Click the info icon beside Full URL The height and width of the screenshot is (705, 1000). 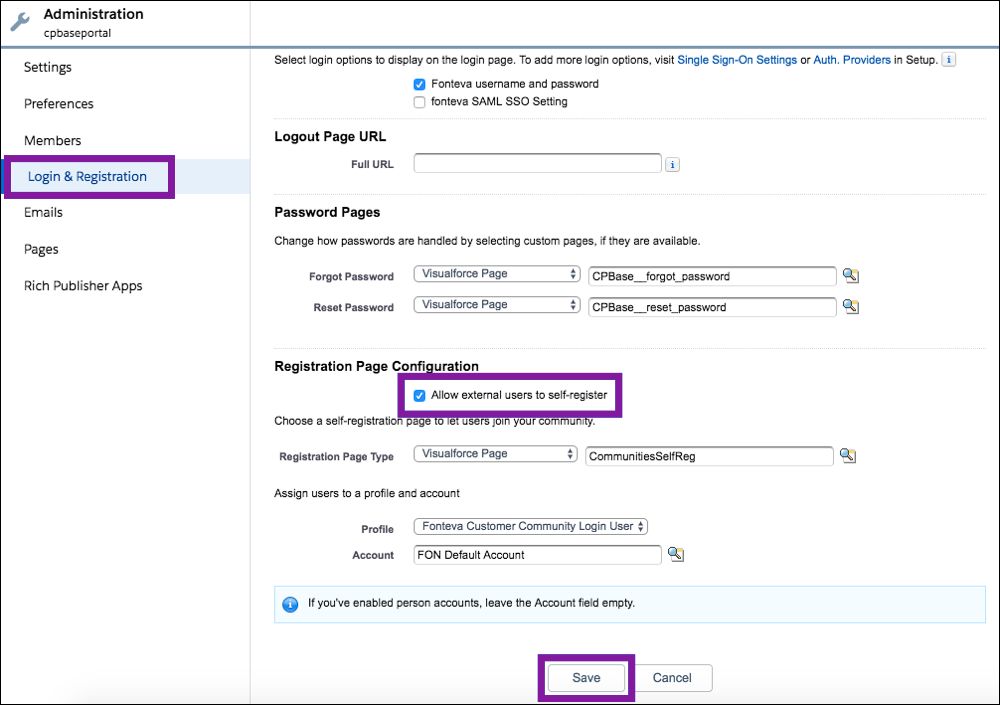click(x=672, y=163)
